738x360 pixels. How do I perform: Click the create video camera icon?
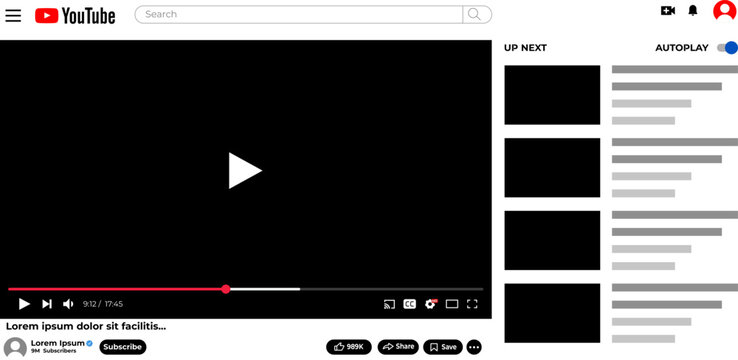(668, 10)
